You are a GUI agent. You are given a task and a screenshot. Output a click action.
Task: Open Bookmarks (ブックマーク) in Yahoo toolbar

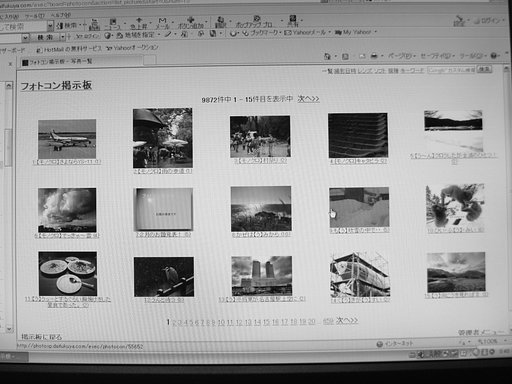coord(261,33)
